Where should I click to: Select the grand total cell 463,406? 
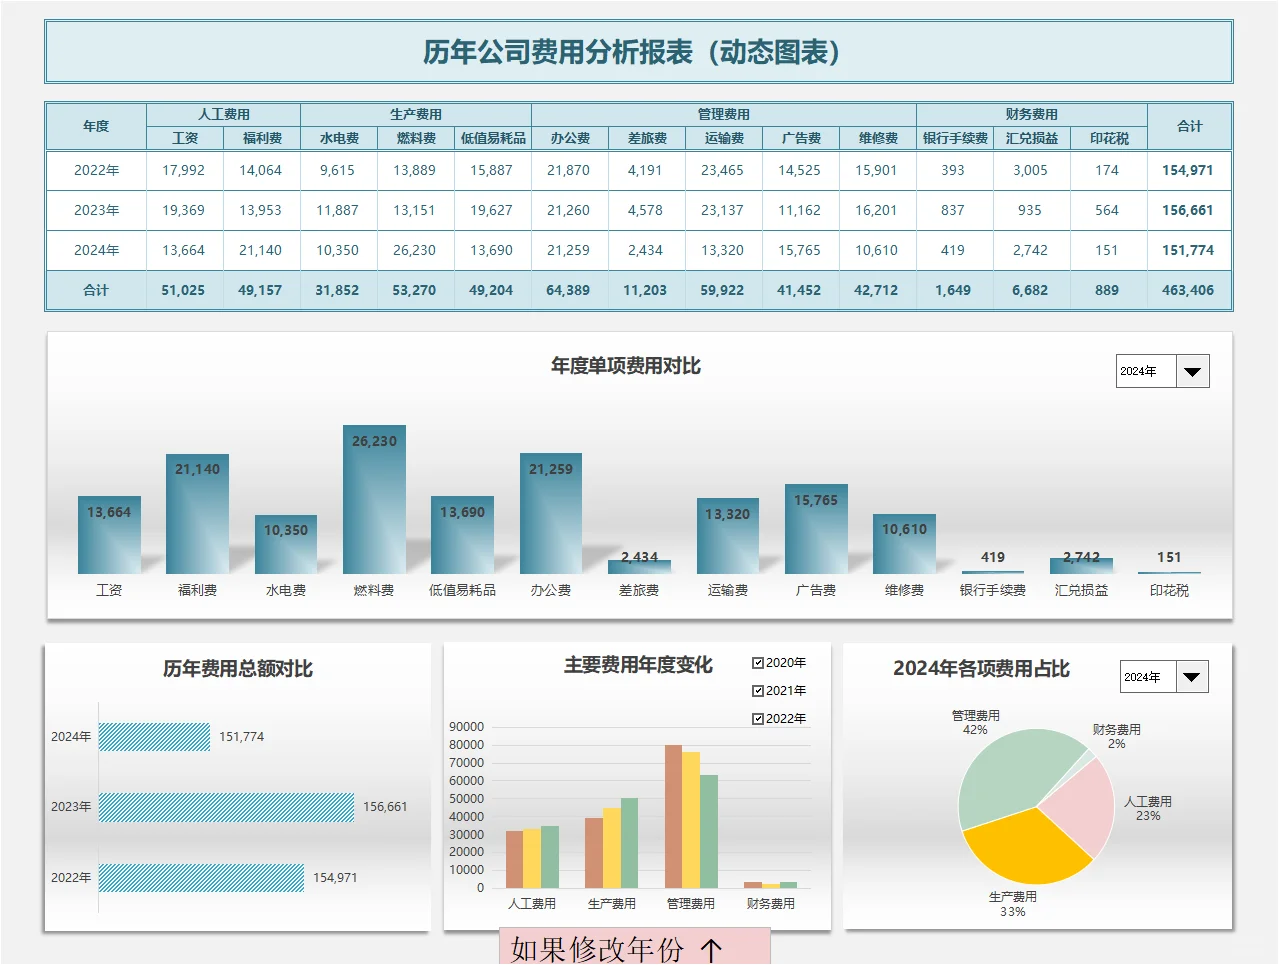pos(1188,290)
